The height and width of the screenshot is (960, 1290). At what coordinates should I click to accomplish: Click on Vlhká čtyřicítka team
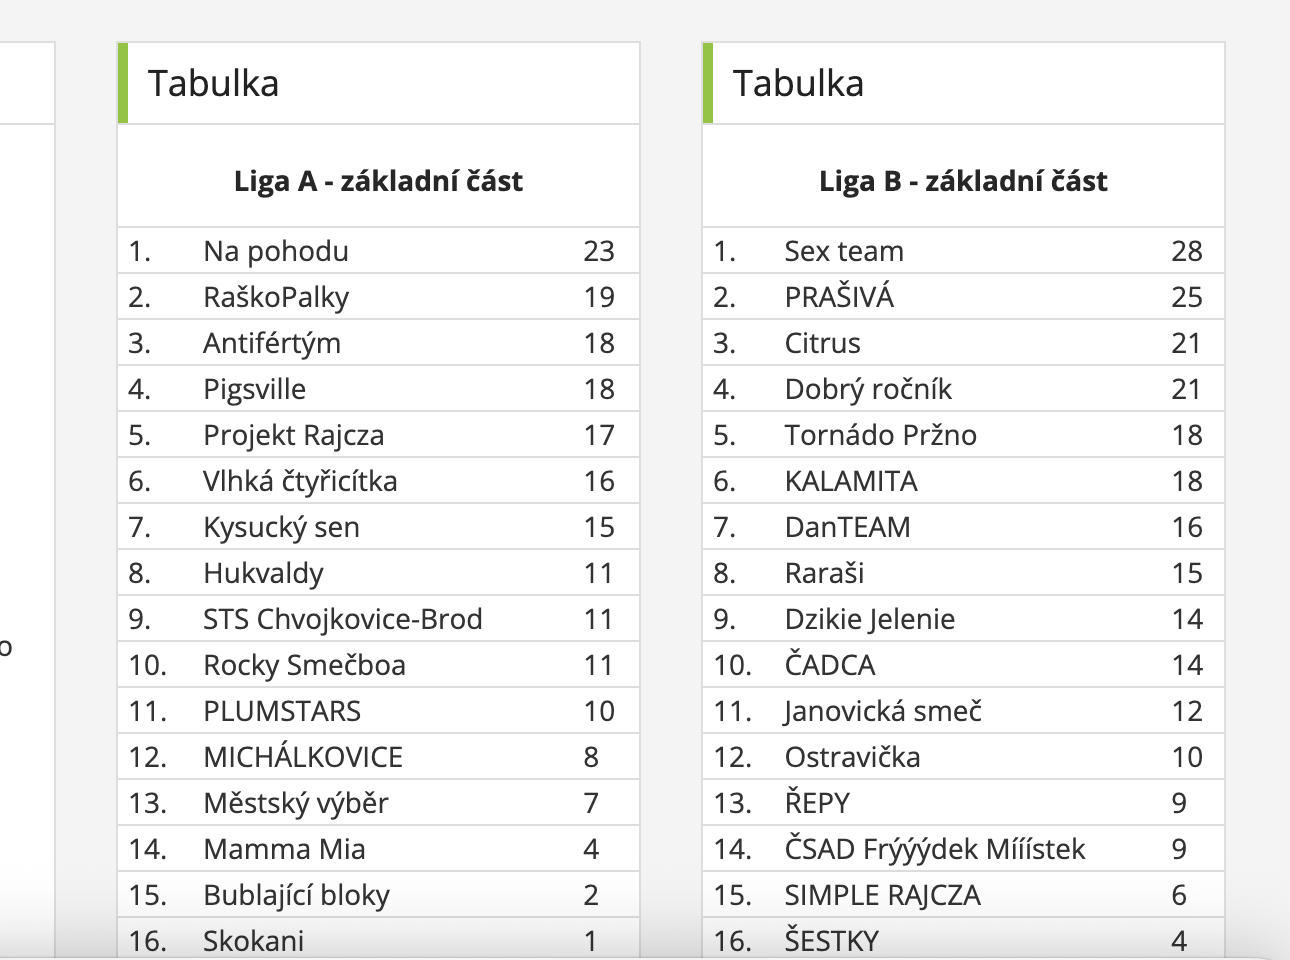click(300, 481)
